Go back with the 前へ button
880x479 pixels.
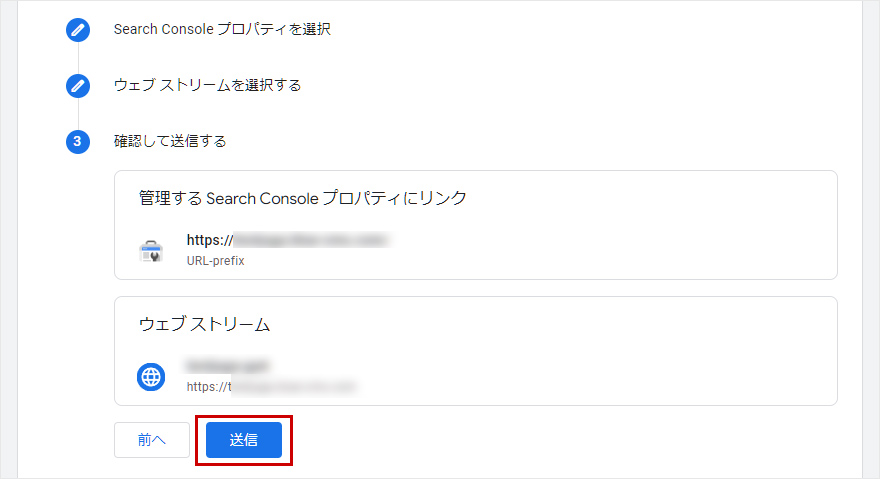pos(152,440)
